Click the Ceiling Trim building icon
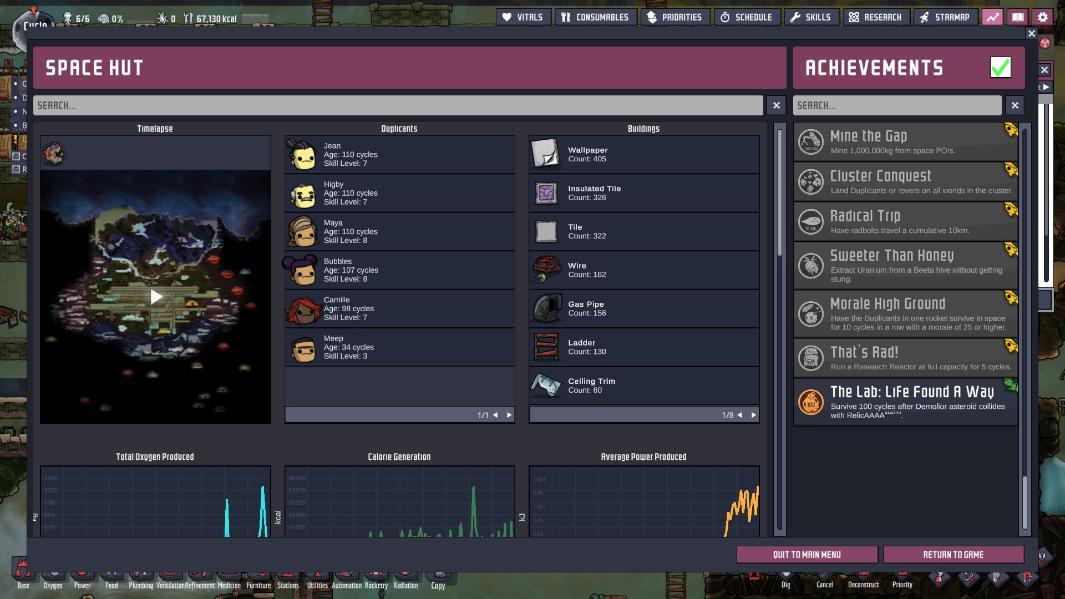 tap(546, 385)
